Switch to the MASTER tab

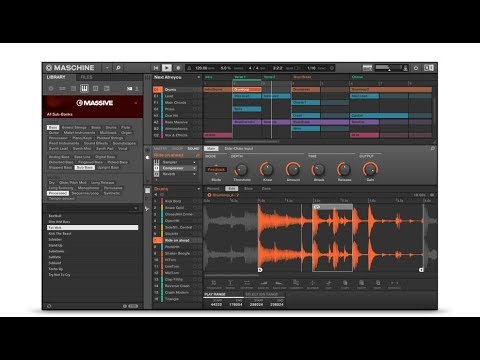(x=160, y=149)
